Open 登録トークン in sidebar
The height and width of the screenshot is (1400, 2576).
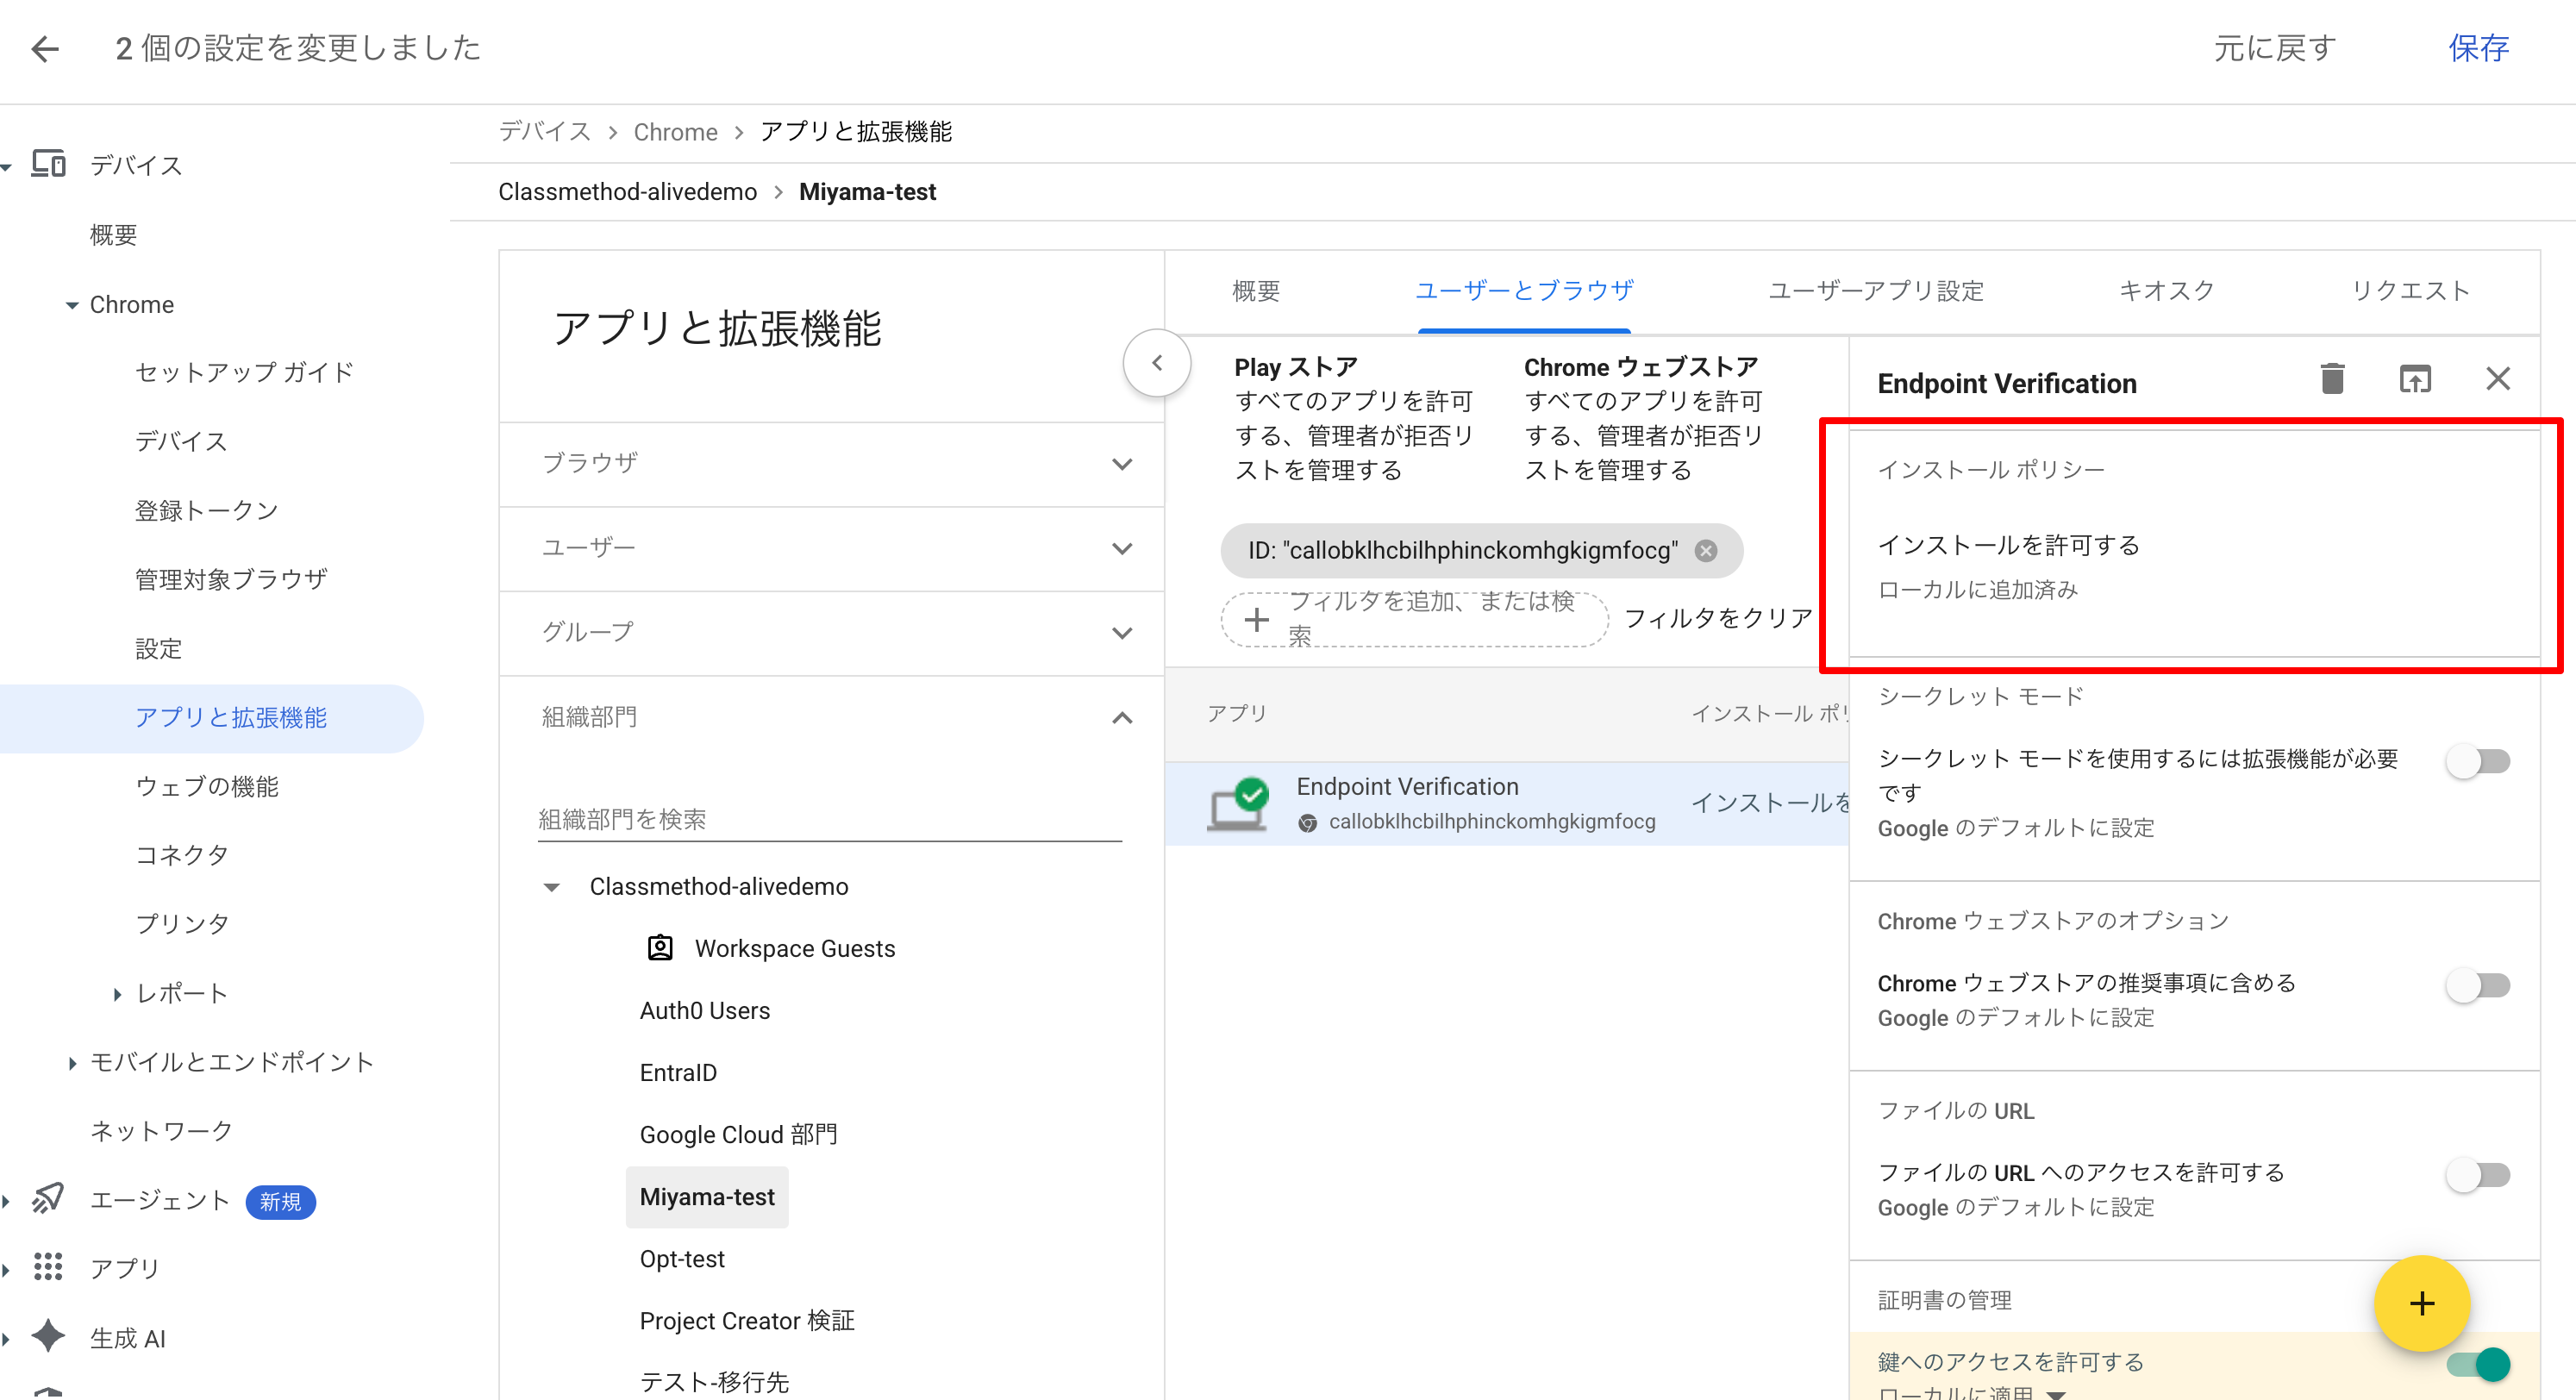click(207, 511)
